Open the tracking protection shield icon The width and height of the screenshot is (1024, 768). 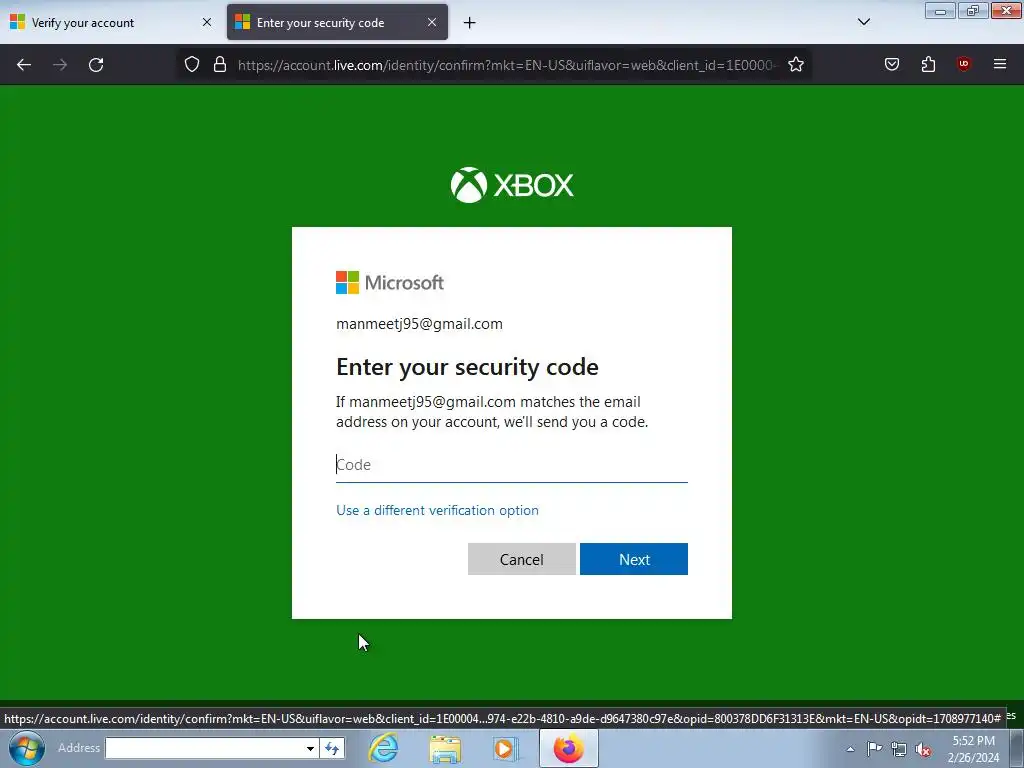(x=191, y=65)
